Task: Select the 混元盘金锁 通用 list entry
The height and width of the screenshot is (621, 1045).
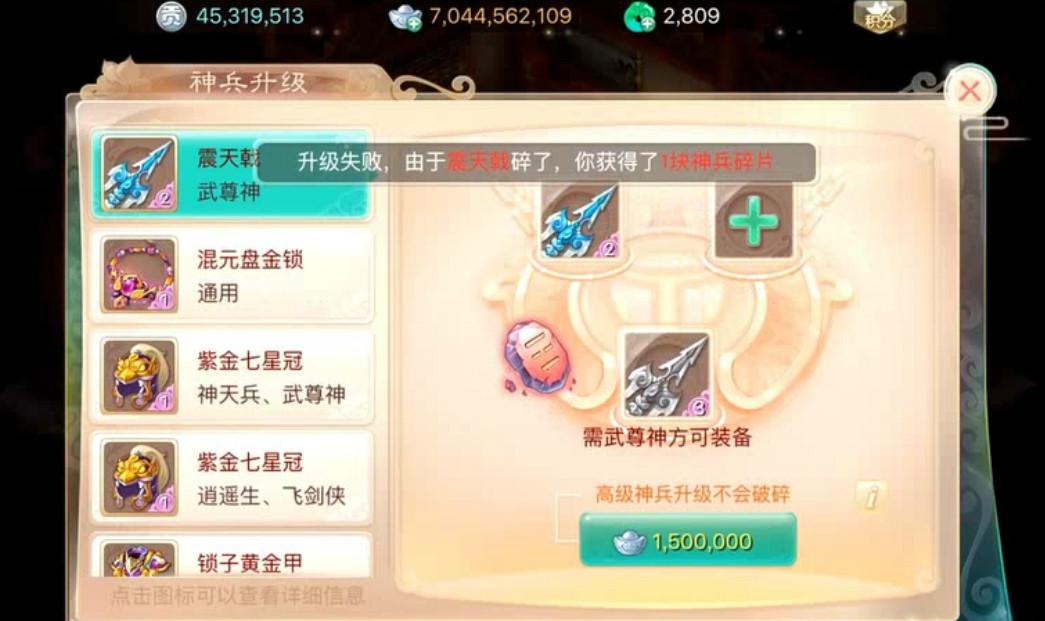Action: click(231, 275)
